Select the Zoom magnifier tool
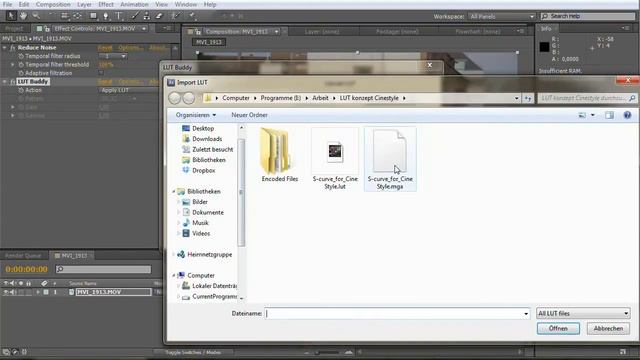The image size is (640, 360). click(x=36, y=16)
